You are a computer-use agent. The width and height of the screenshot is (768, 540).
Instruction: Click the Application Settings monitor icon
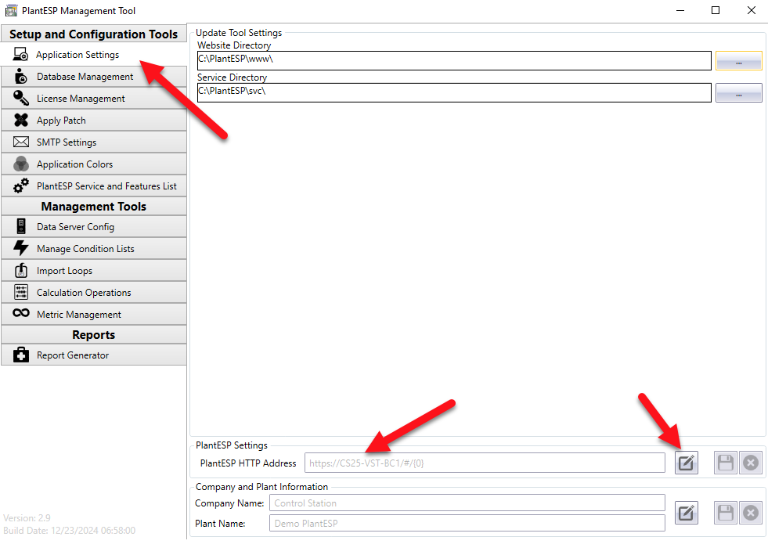tap(21, 54)
